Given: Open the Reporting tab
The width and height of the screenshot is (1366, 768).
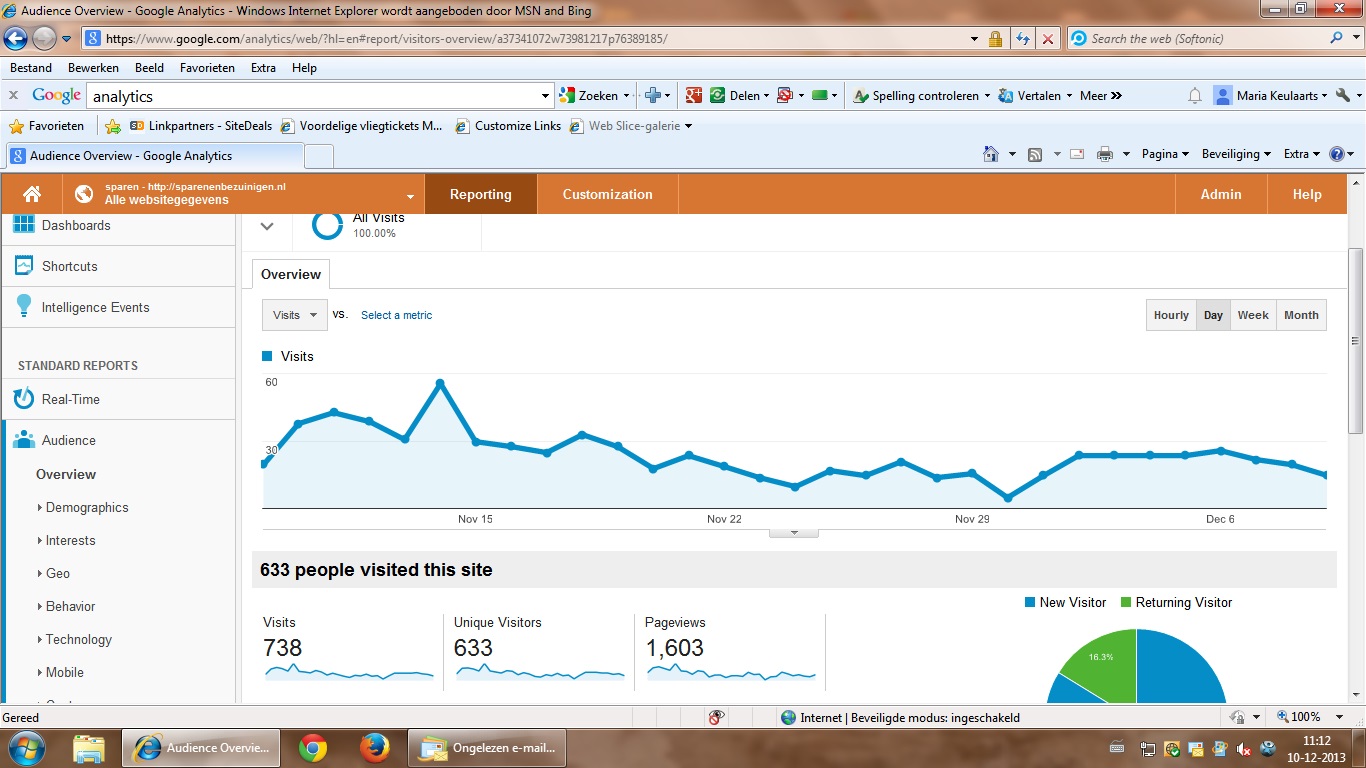Looking at the screenshot, I should (481, 194).
